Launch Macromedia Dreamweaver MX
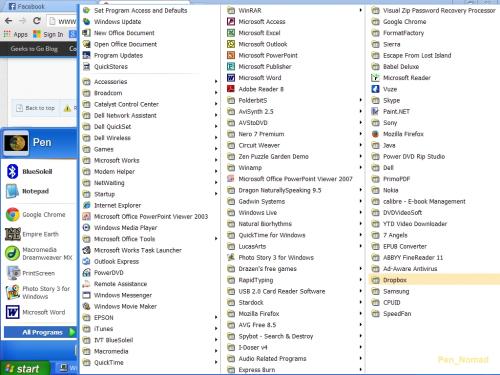This screenshot has width=500, height=375. 47,254
